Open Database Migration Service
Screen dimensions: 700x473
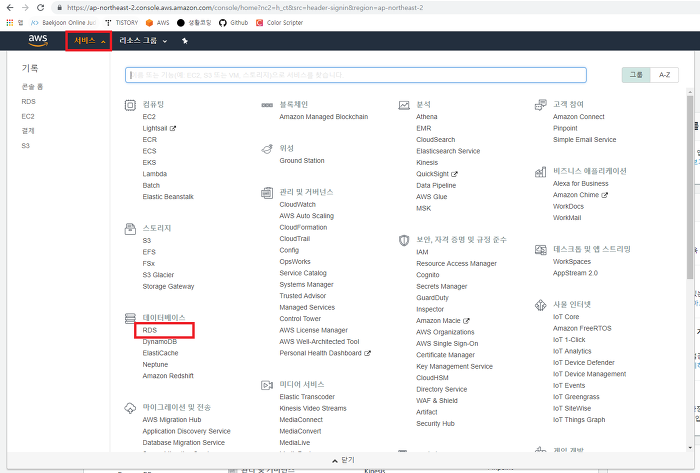183,443
